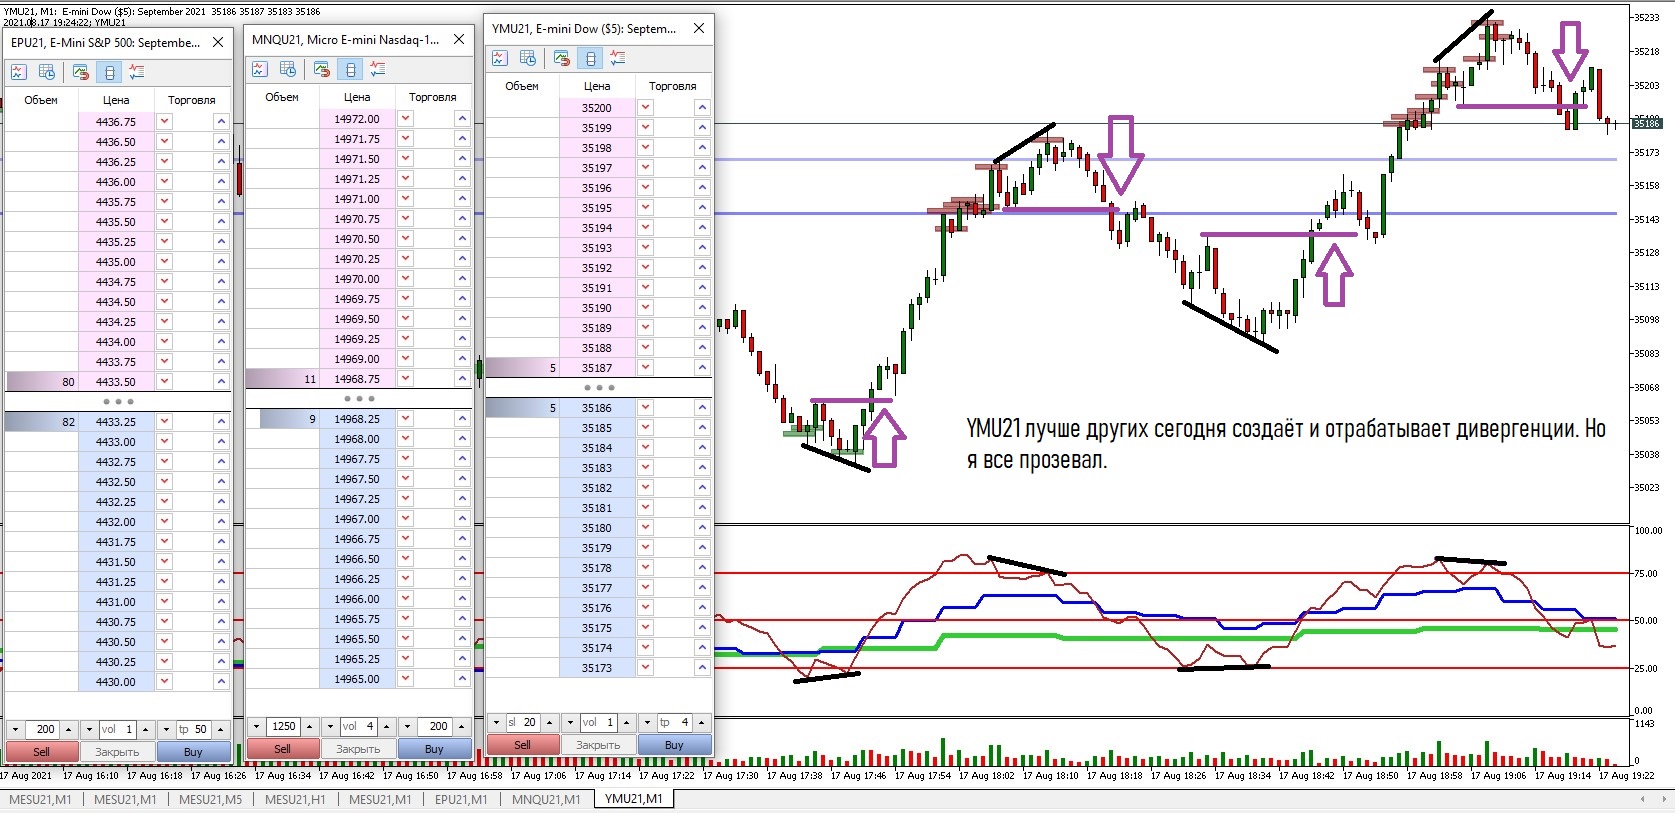Increase the 200 stop value left of vol in EPU21
This screenshot has width=1675, height=813.
pyautogui.click(x=69, y=729)
